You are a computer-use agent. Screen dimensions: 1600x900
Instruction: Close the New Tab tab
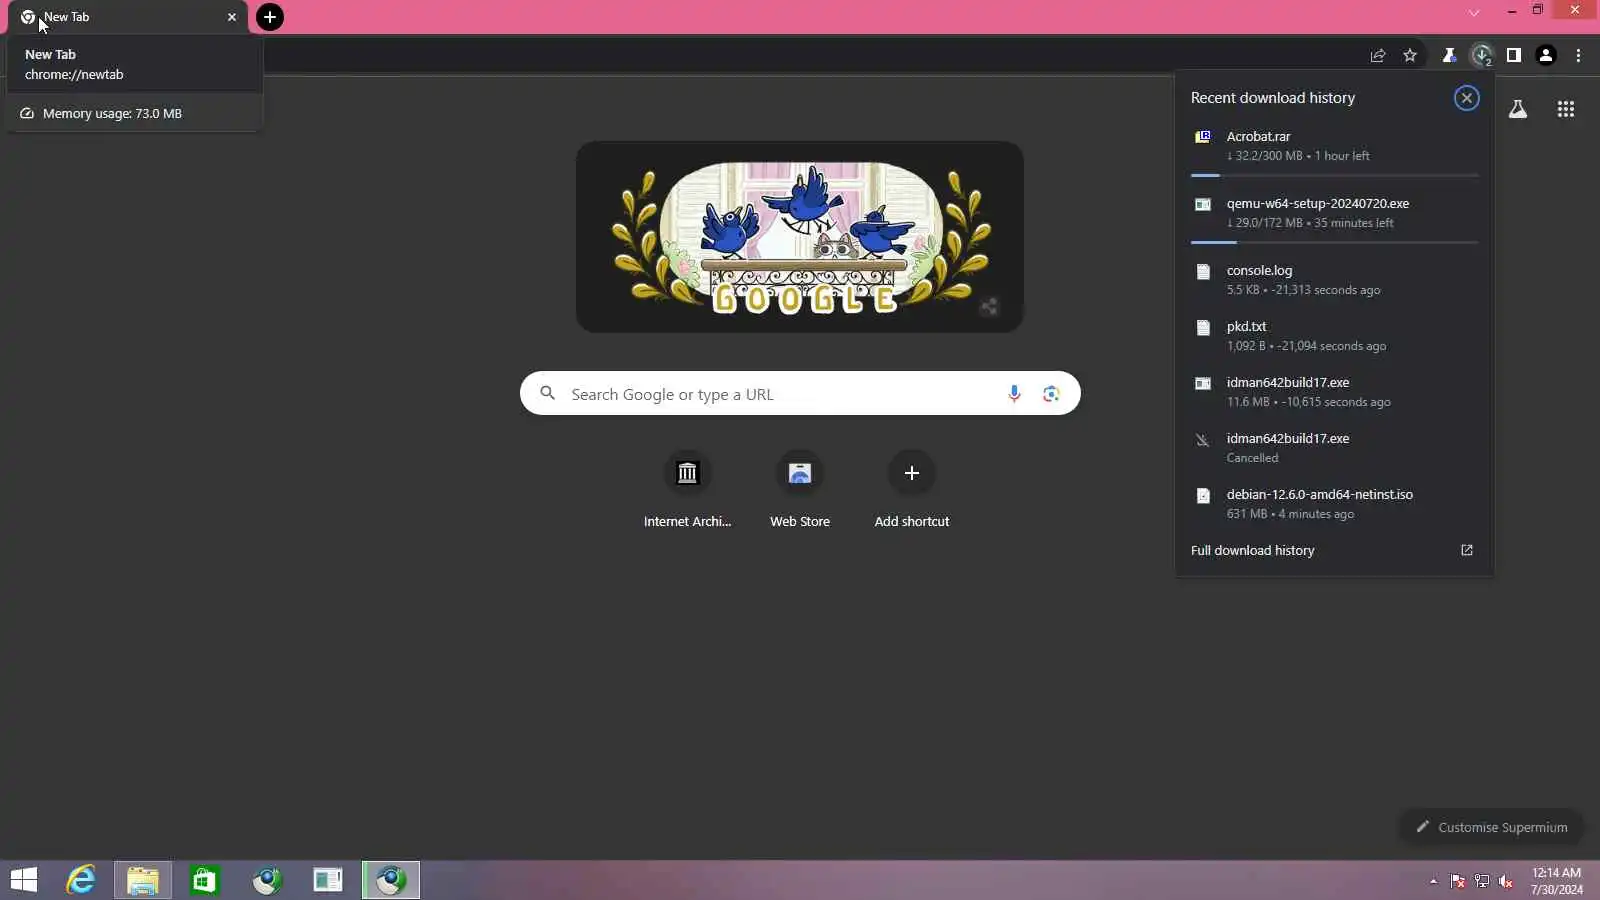pos(232,17)
